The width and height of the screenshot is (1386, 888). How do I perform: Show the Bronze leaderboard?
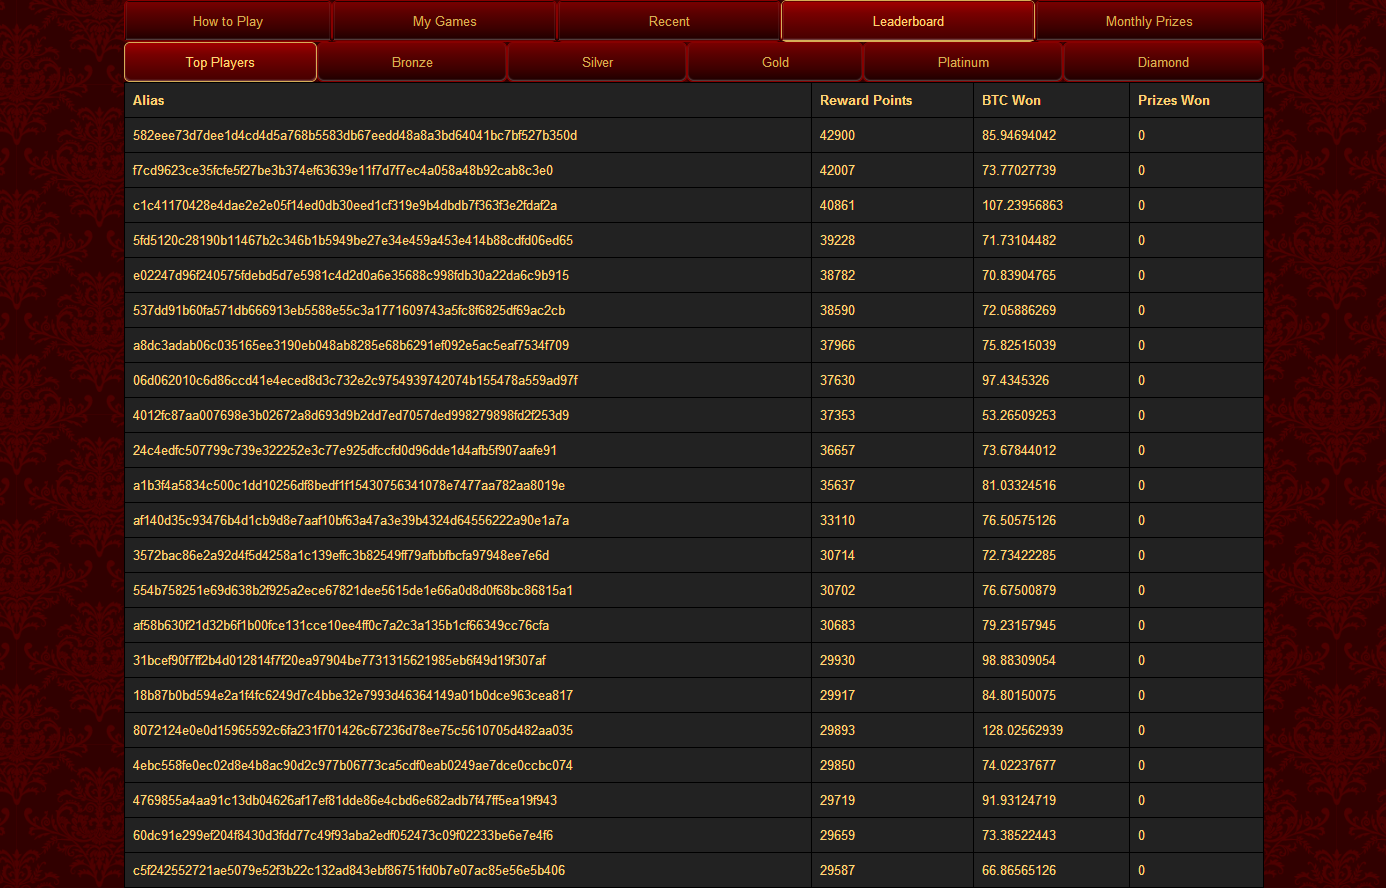(x=412, y=62)
